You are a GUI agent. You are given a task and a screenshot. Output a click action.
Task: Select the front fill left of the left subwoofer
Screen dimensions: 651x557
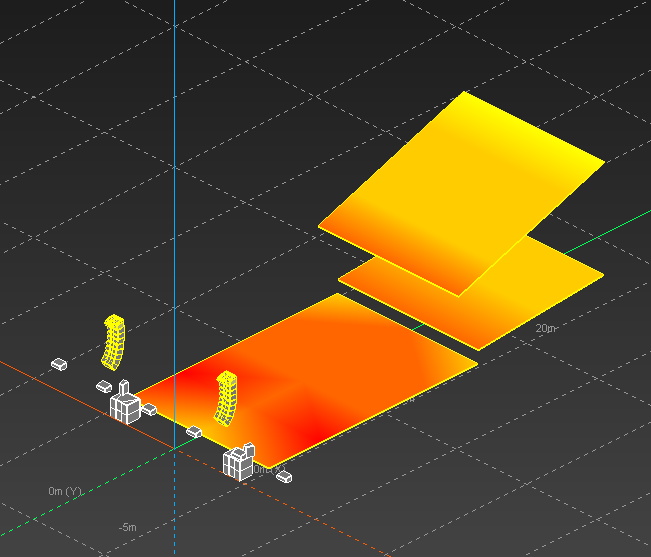pos(104,387)
